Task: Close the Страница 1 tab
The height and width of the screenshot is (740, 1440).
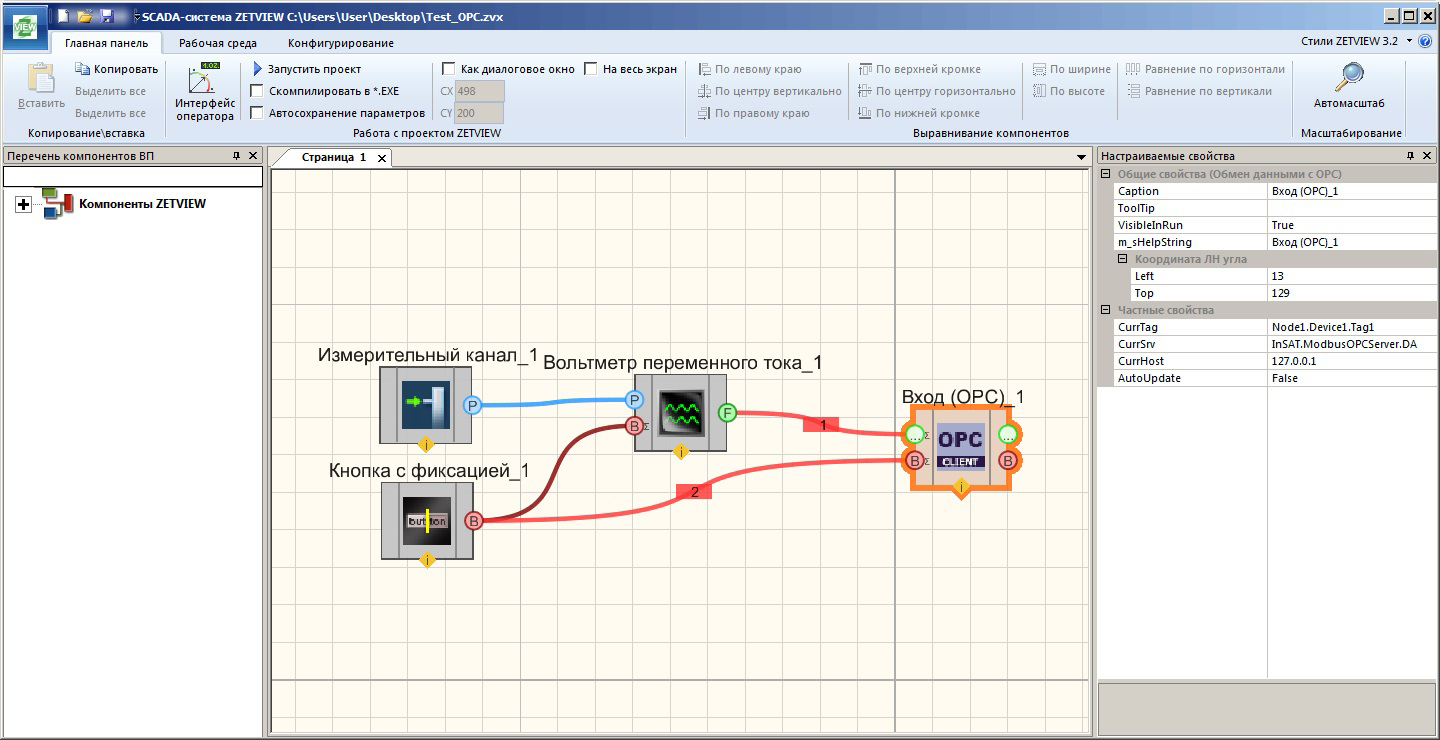Action: (382, 158)
